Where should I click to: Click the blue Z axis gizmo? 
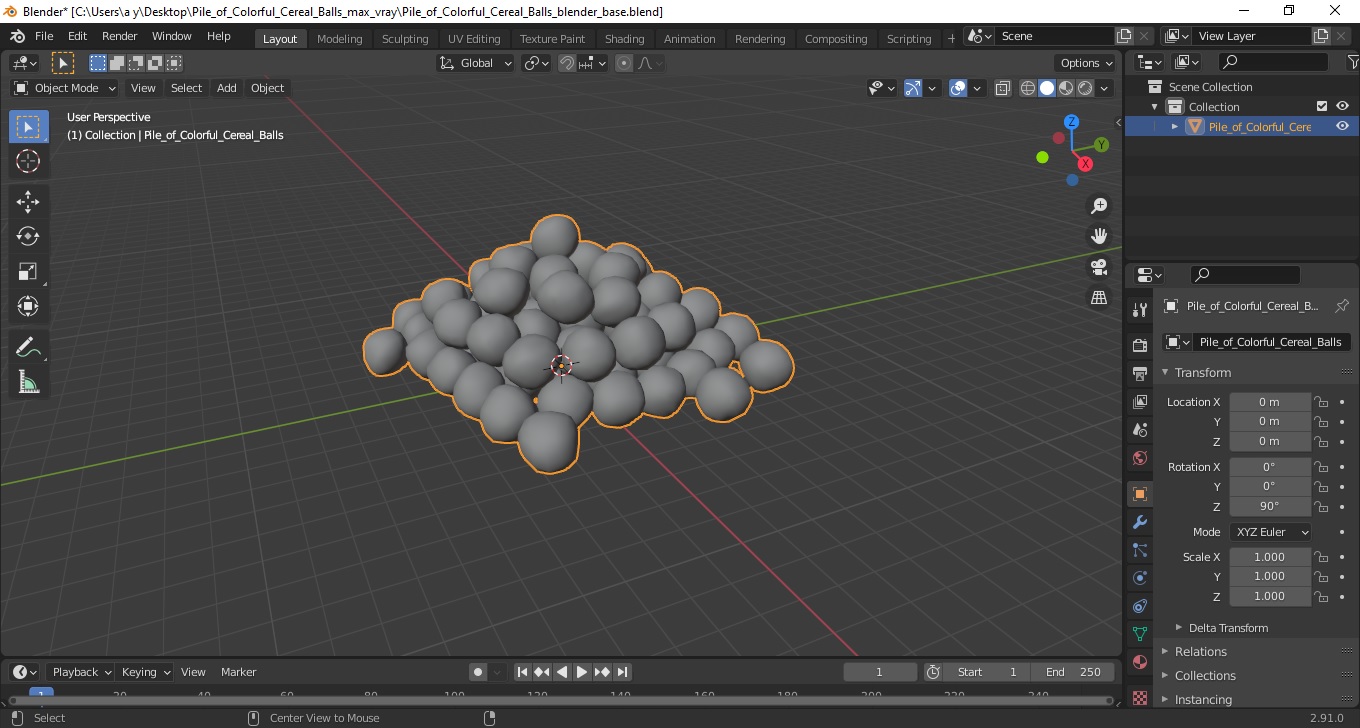pyautogui.click(x=1071, y=122)
